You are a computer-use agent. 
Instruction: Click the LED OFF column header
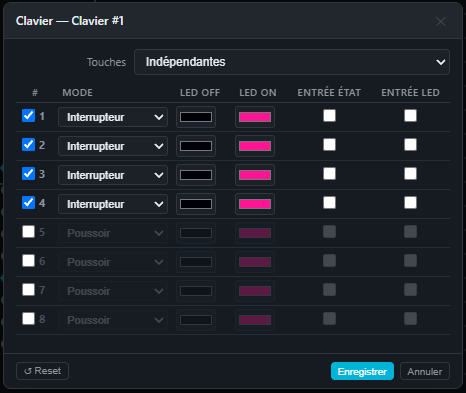click(200, 93)
